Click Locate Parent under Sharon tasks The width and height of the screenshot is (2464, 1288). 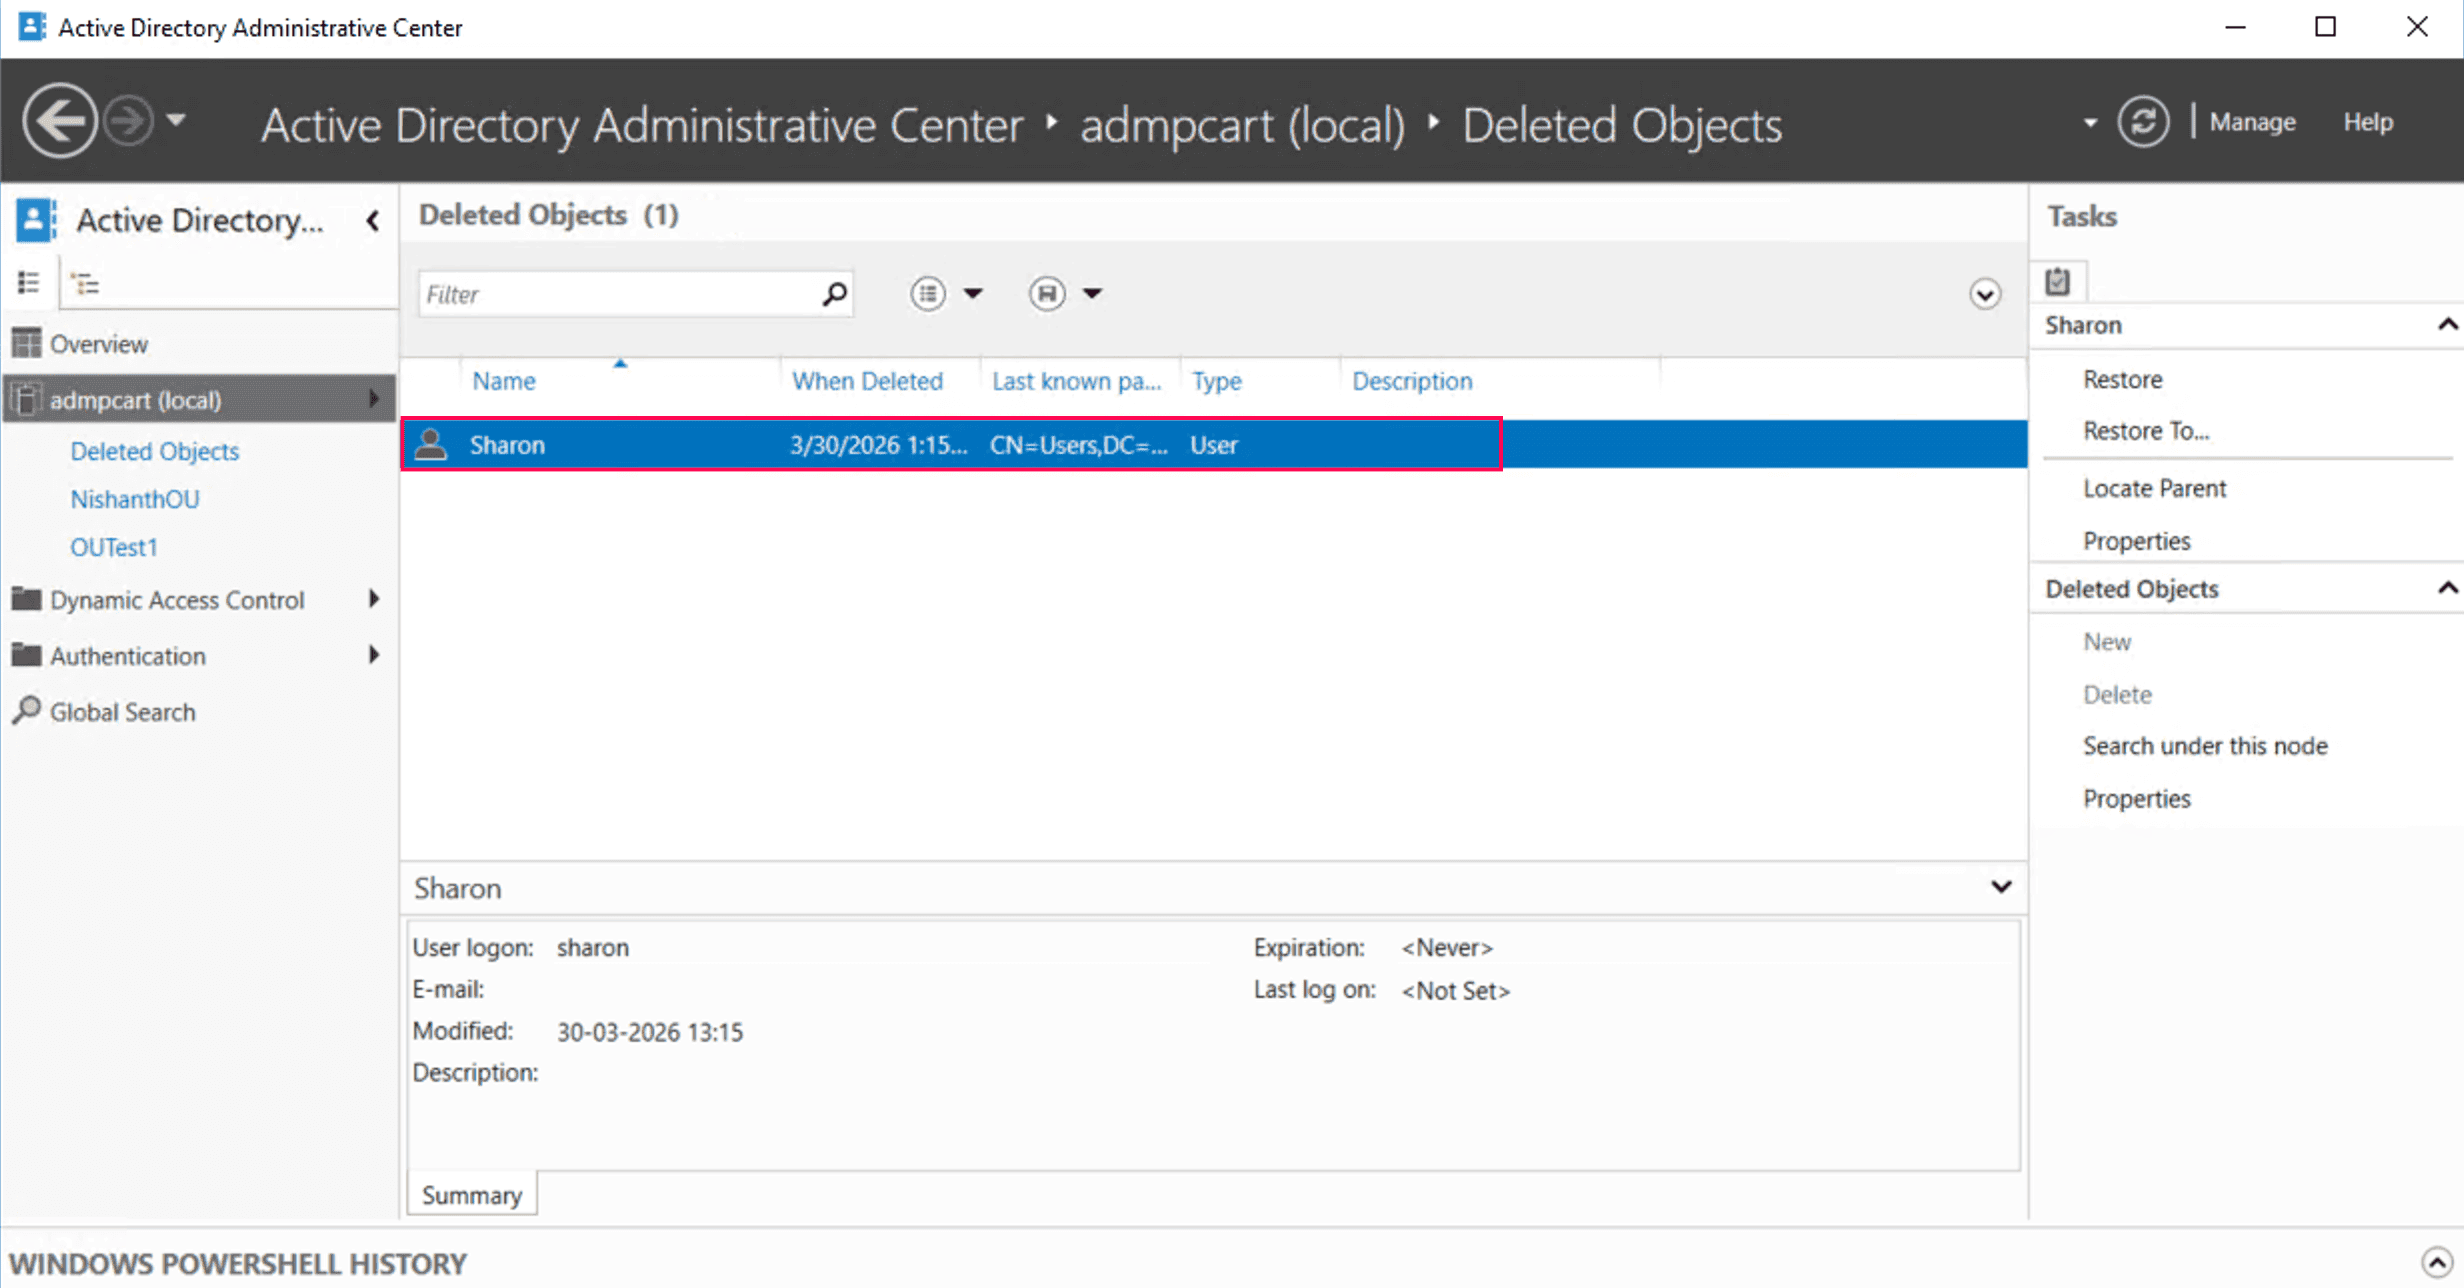(x=2155, y=488)
